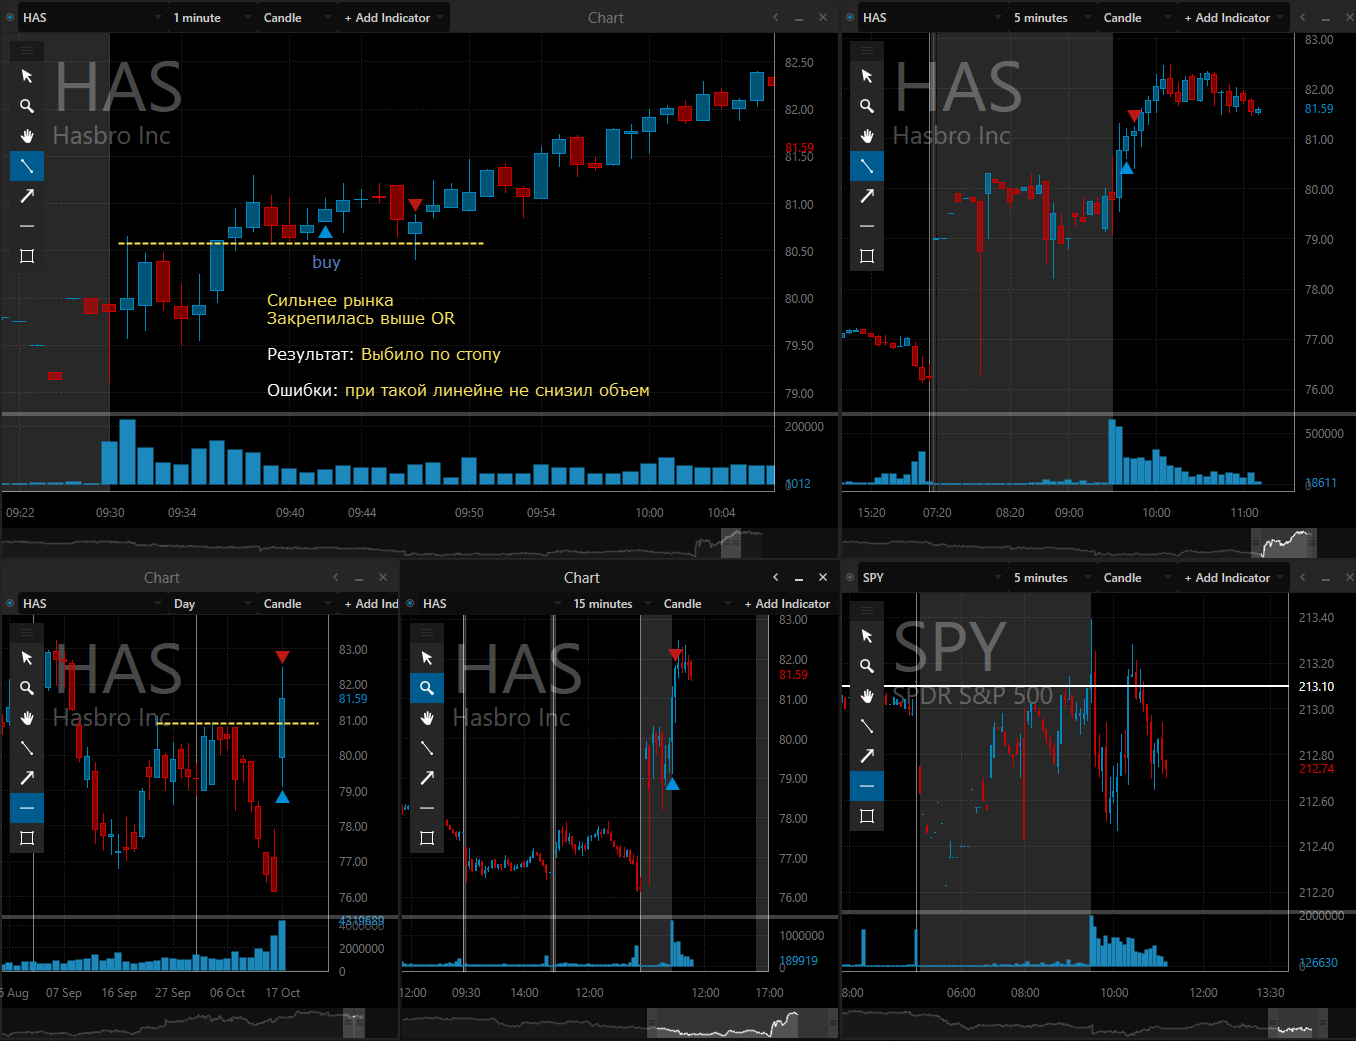Open 5 minutes timeframe dropdown in SPY chart
This screenshot has height=1041, width=1356.
tap(1052, 578)
